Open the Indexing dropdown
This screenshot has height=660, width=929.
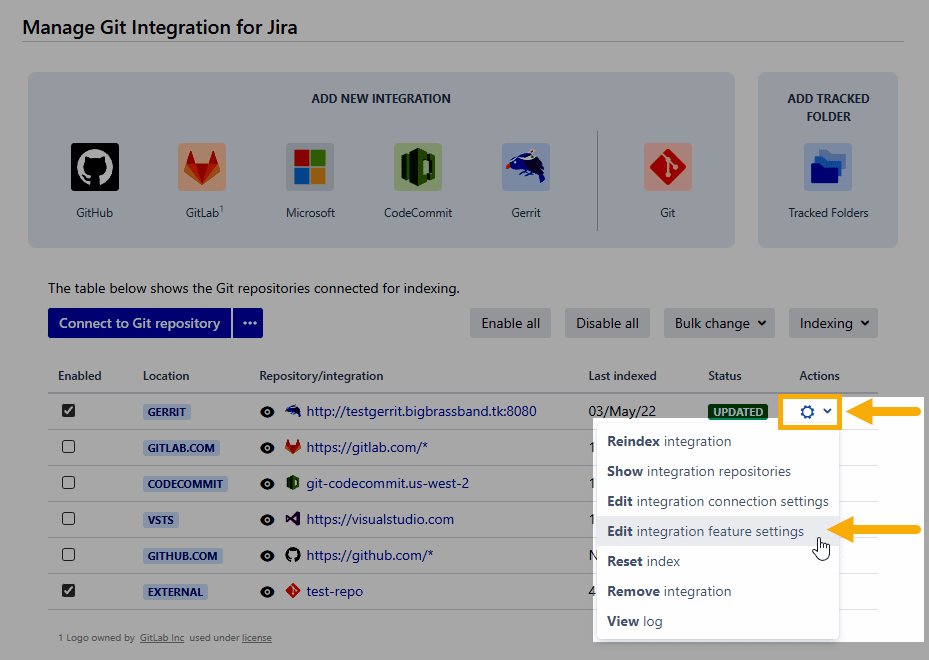(x=833, y=323)
